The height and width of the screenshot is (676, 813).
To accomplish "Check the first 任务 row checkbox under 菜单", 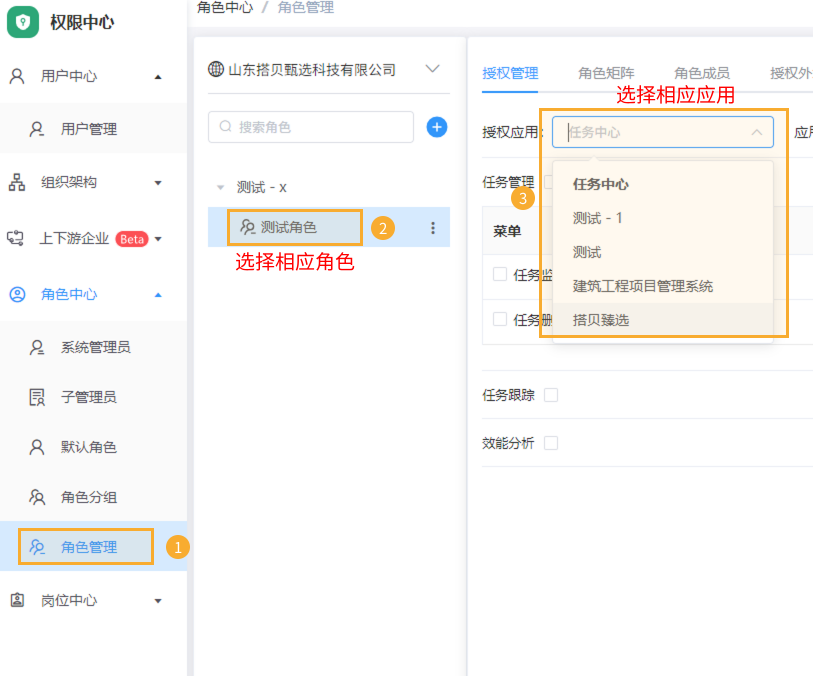I will coord(500,274).
